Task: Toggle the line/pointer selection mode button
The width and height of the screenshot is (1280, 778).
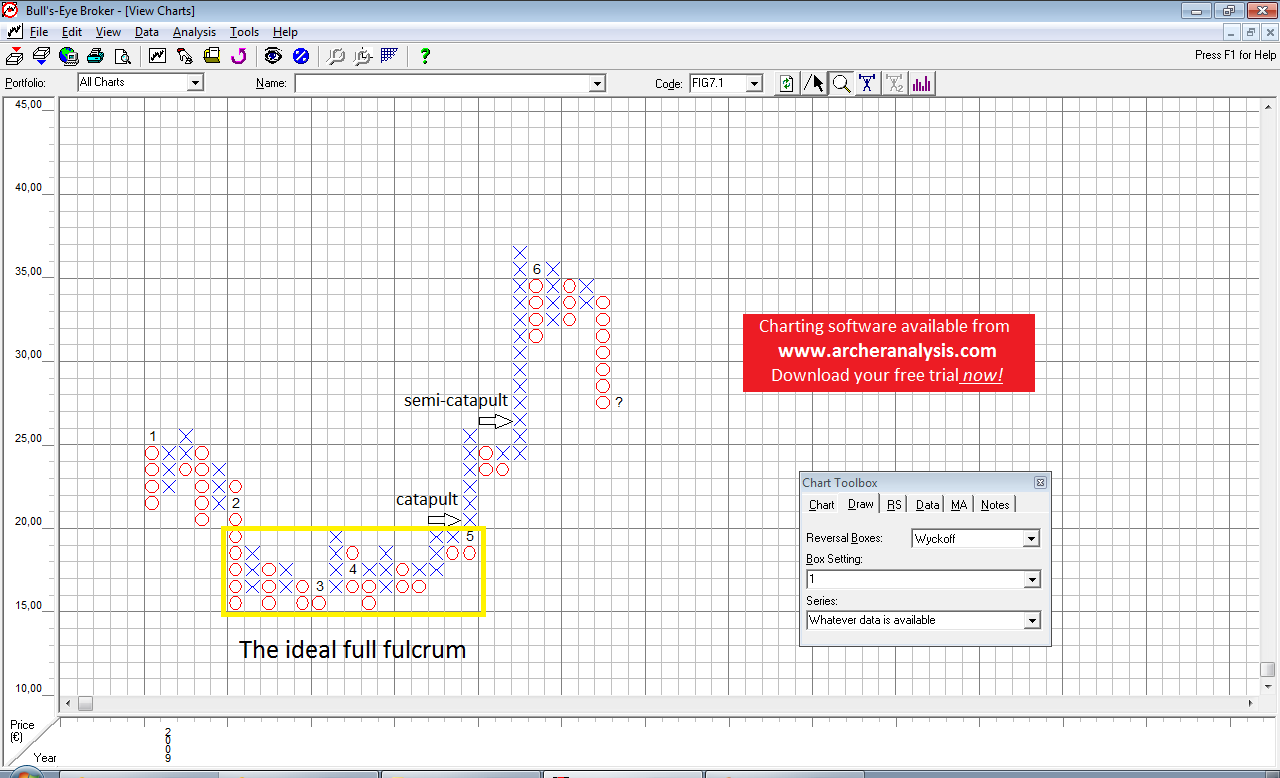Action: 816,84
